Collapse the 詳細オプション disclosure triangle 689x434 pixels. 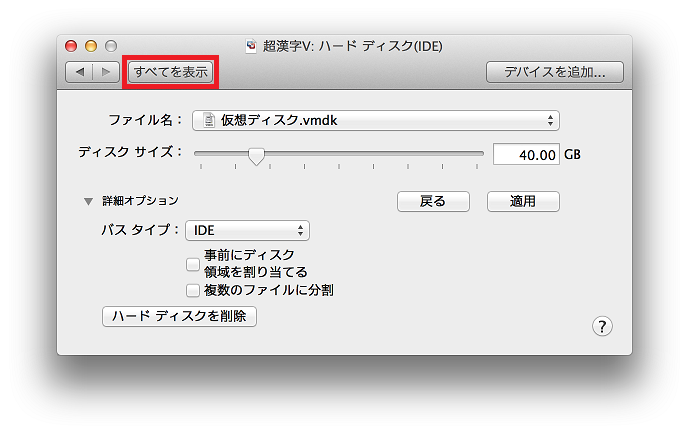click(89, 201)
